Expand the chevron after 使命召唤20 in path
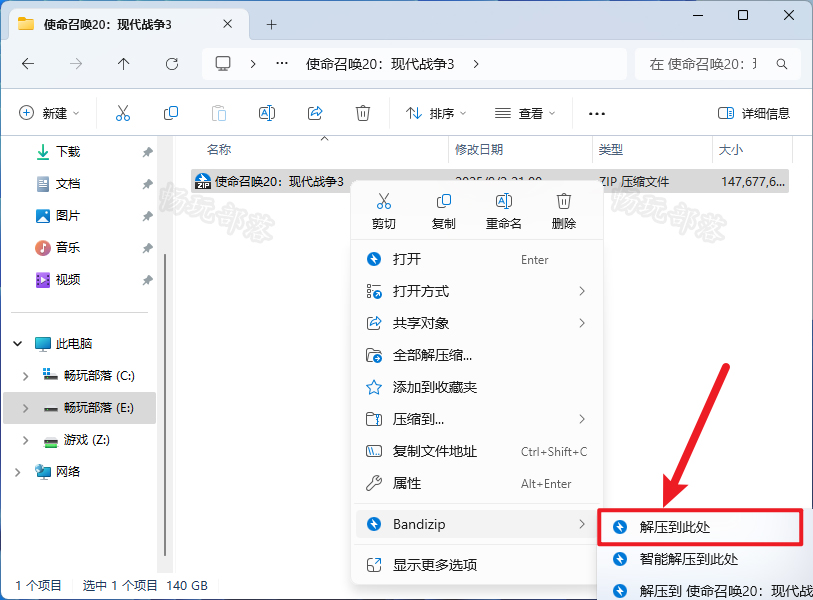This screenshot has height=600, width=813. click(x=476, y=64)
